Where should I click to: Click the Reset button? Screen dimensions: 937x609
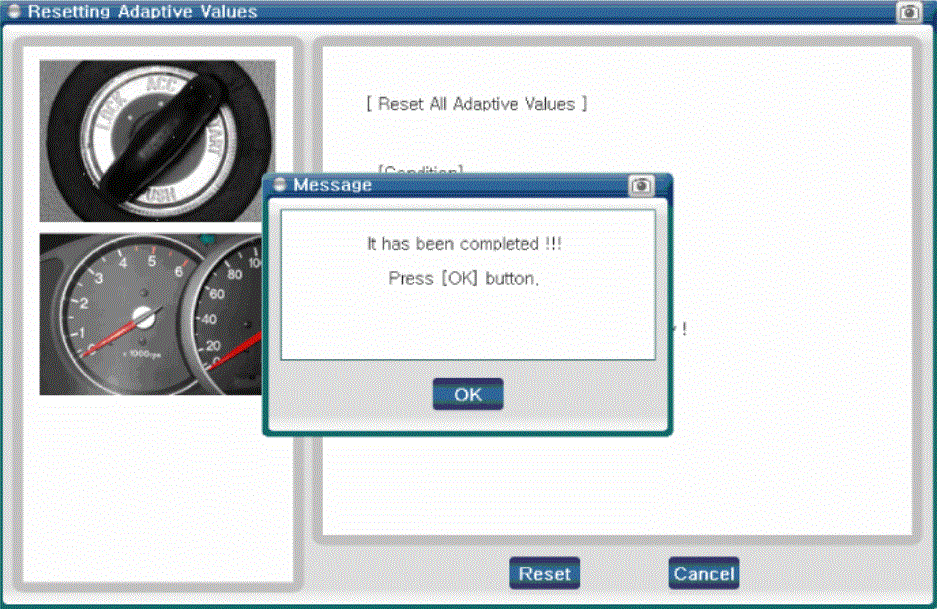(x=544, y=574)
